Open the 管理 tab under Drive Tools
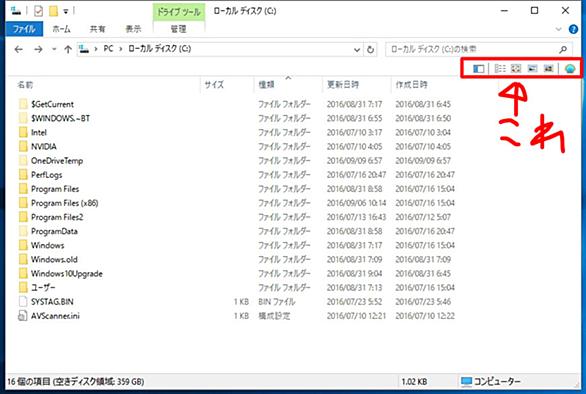Image resolution: width=586 pixels, height=394 pixels. click(x=178, y=29)
